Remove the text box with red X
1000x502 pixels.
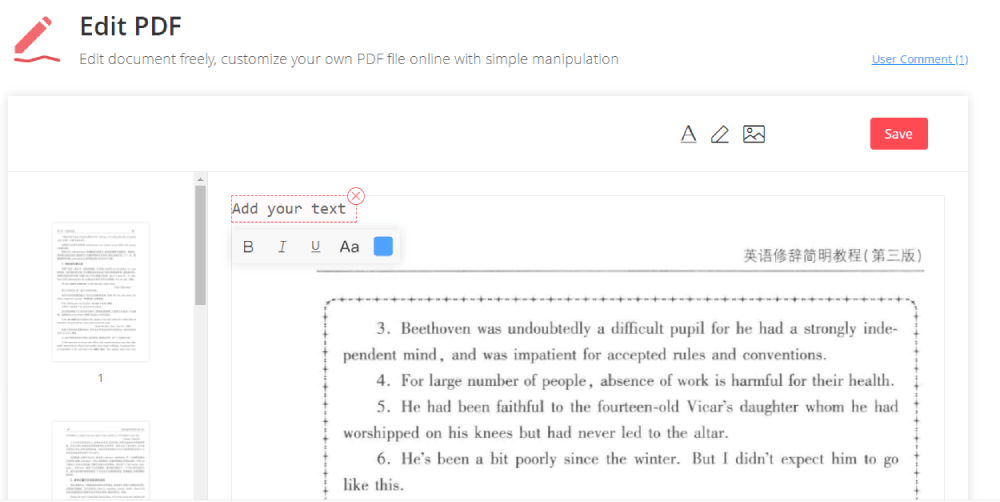coord(356,196)
